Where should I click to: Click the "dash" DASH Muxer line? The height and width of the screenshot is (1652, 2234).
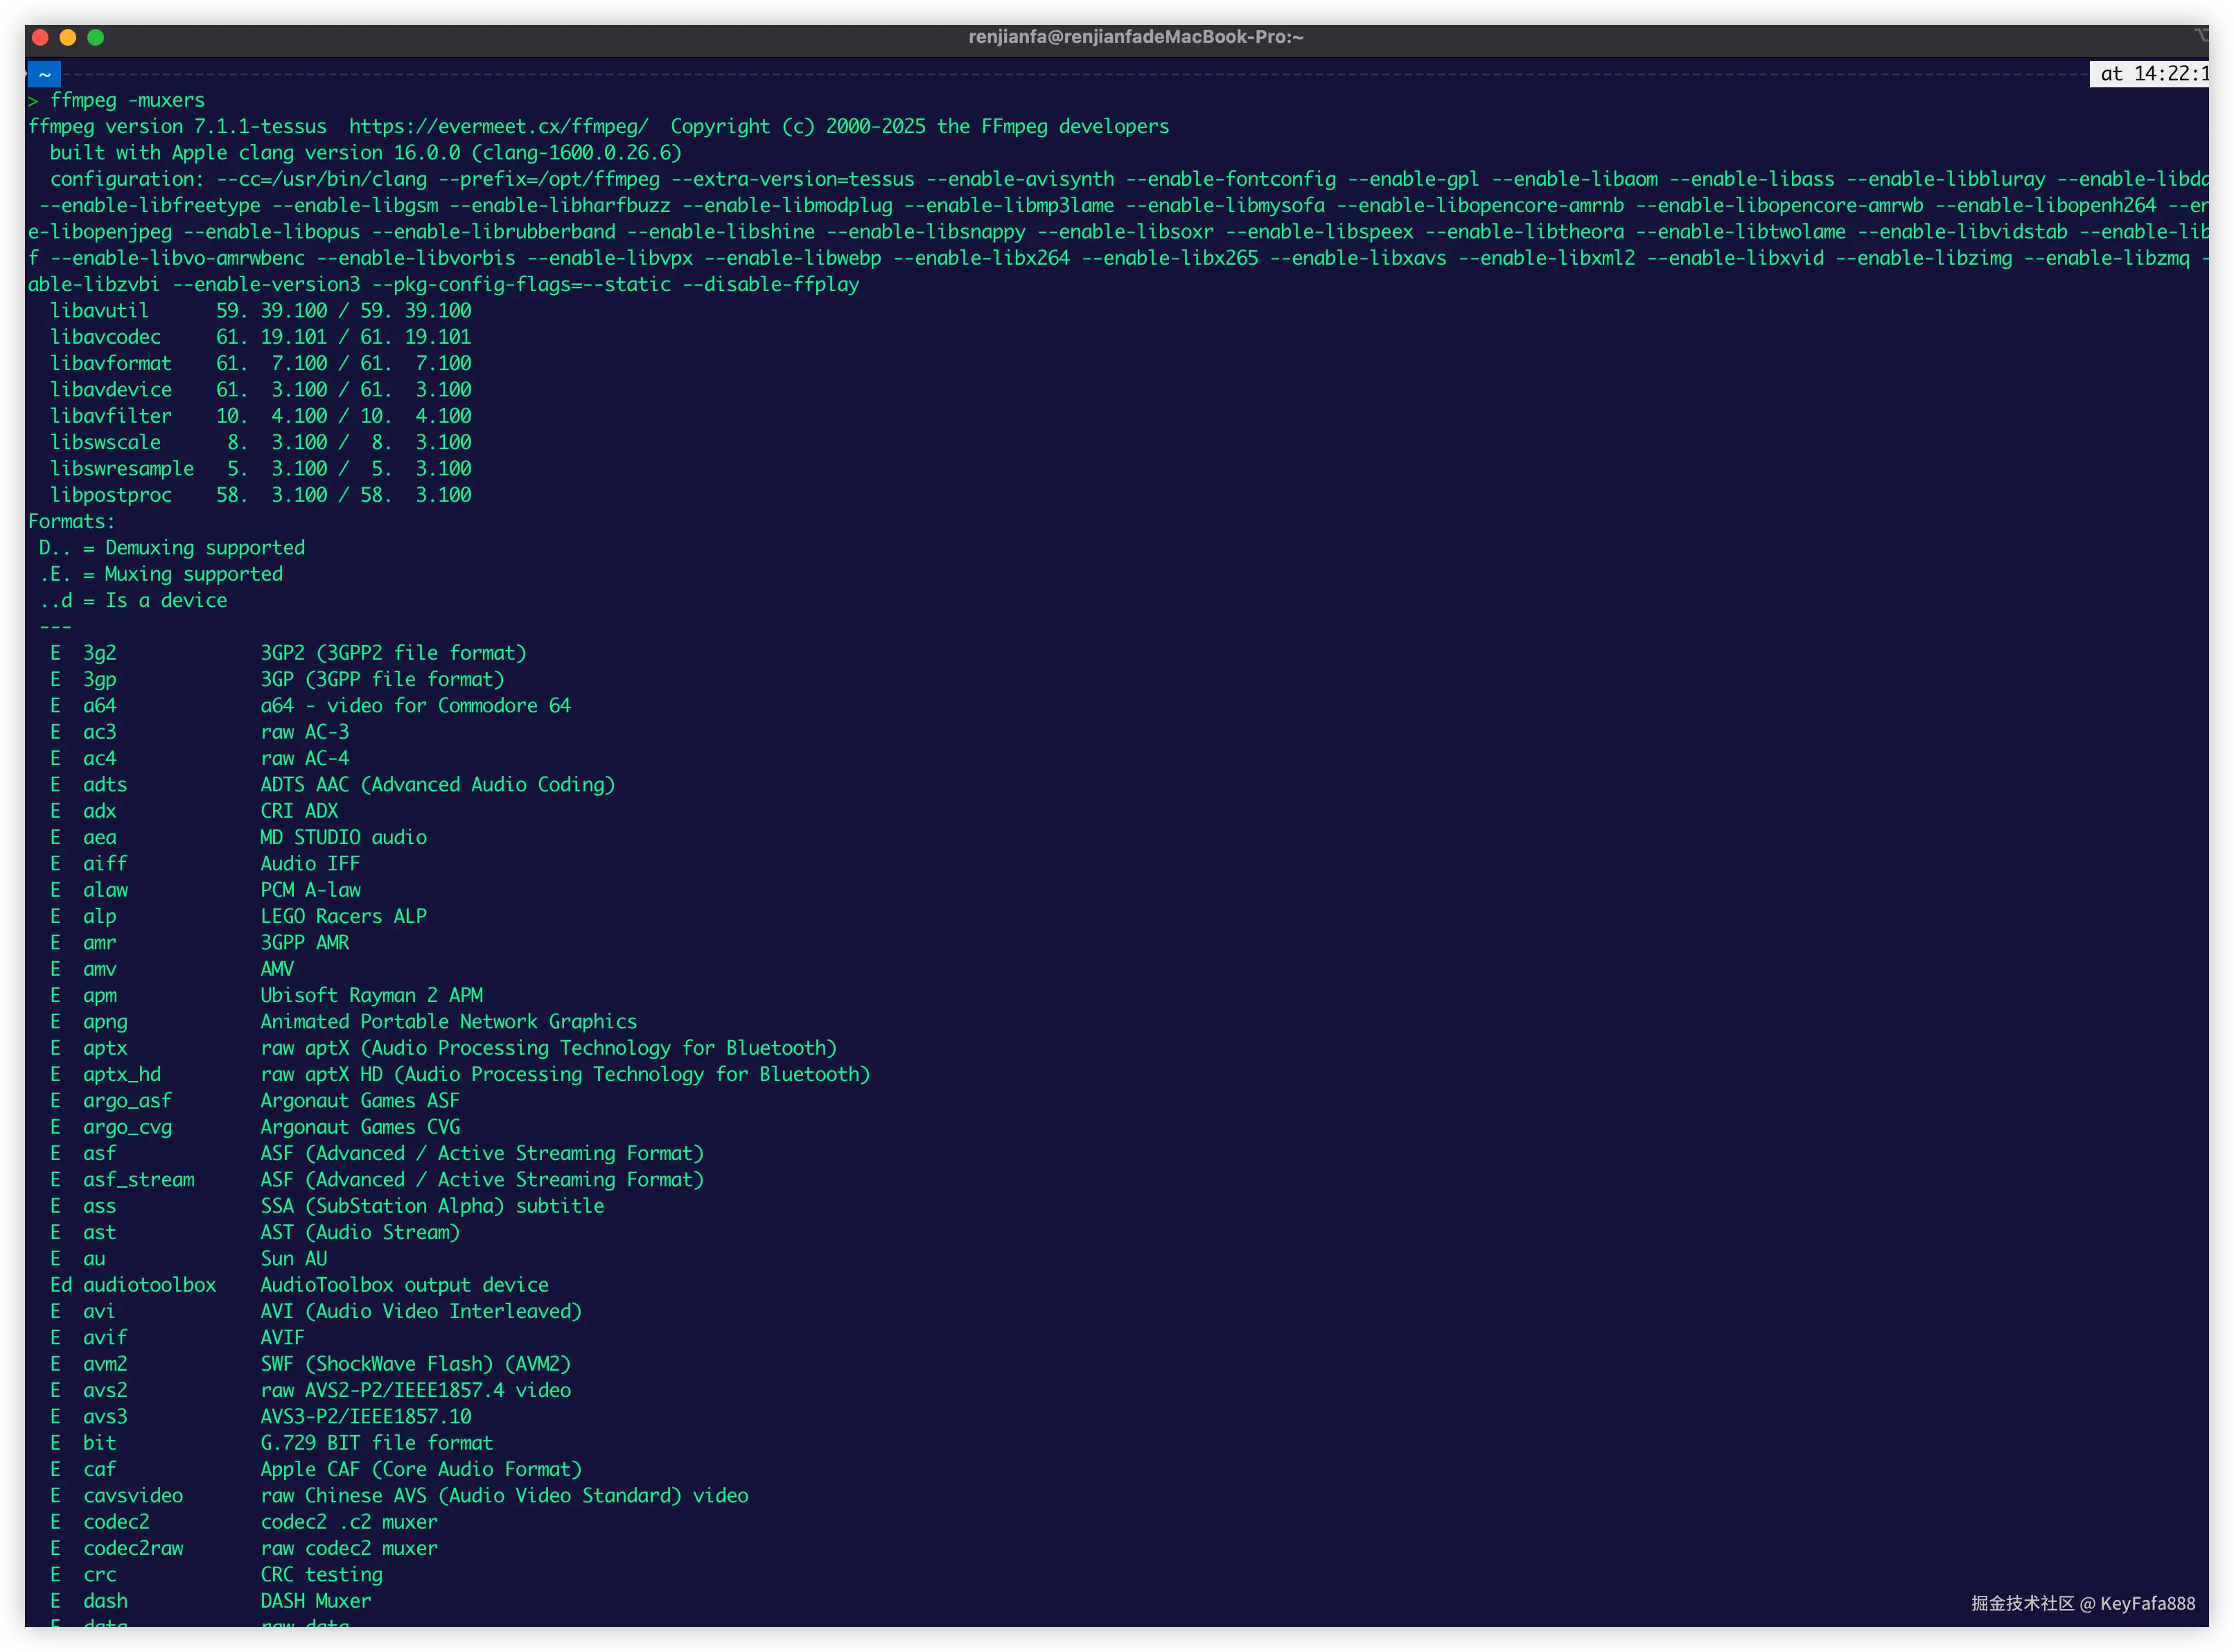point(105,1600)
